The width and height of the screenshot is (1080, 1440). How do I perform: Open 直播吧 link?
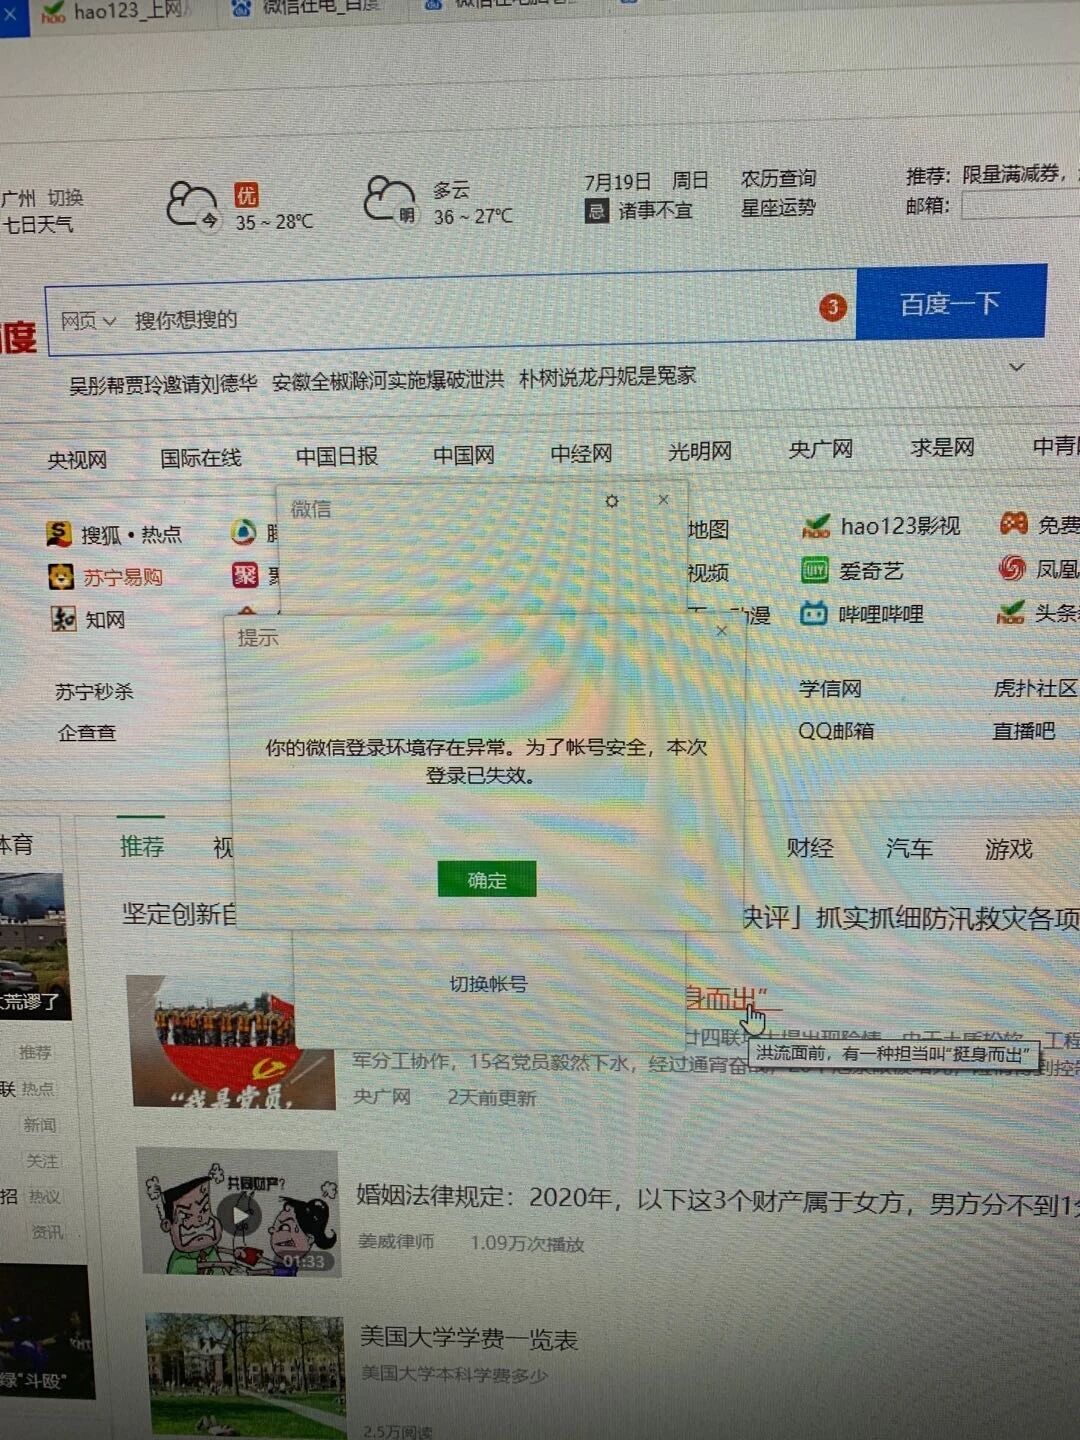tap(1023, 731)
